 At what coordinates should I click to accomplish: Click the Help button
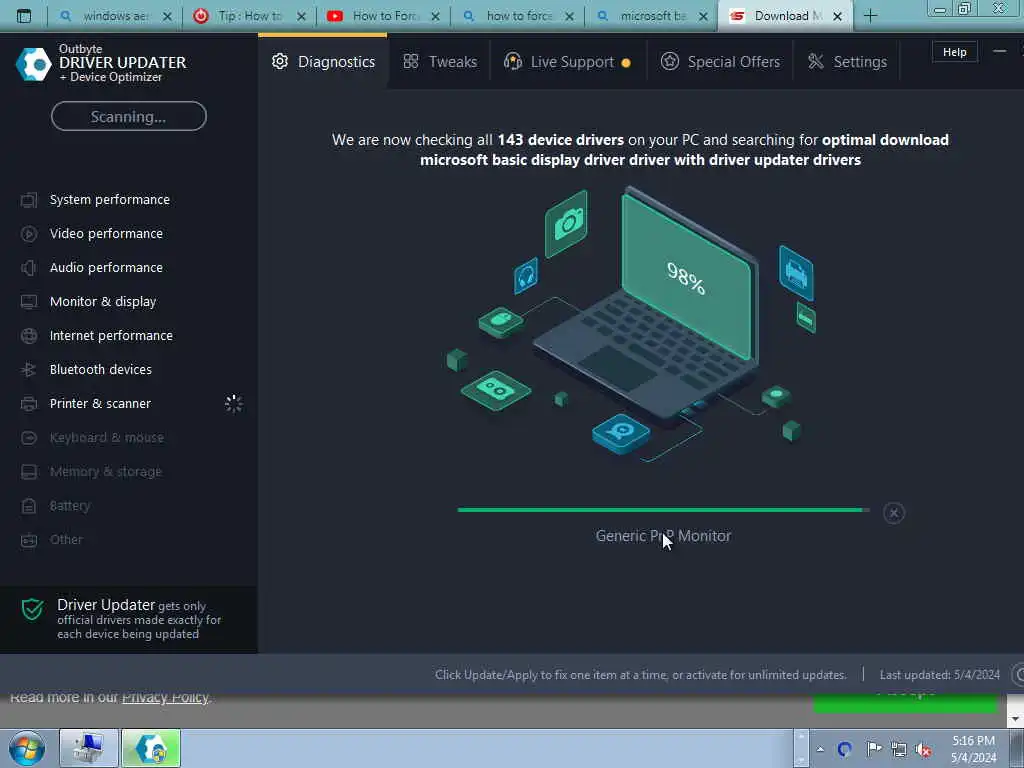point(954,52)
